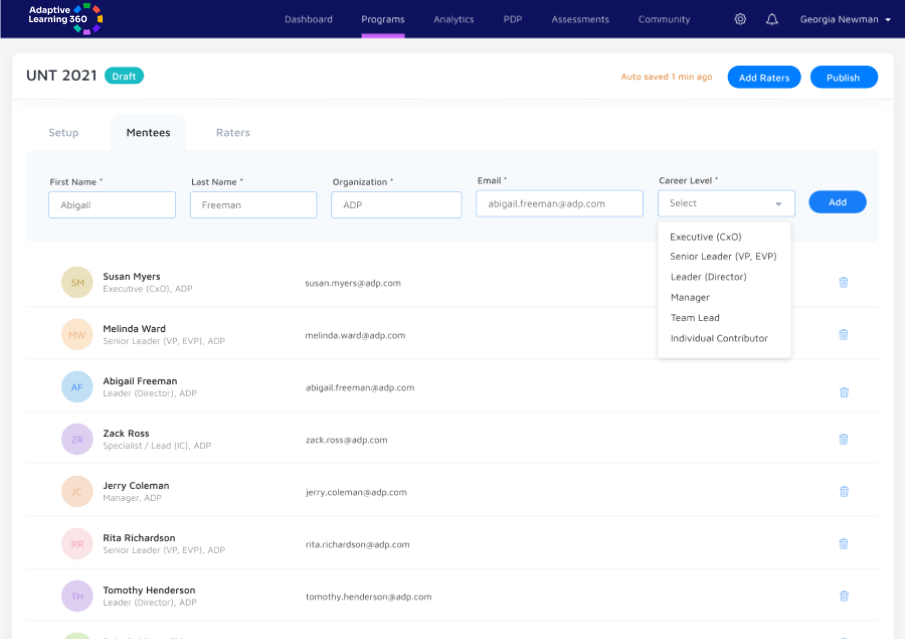Viewport: 905px width, 639px height.
Task: Click email abigail.freeman@adp.com in mentee list
Action: point(360,388)
